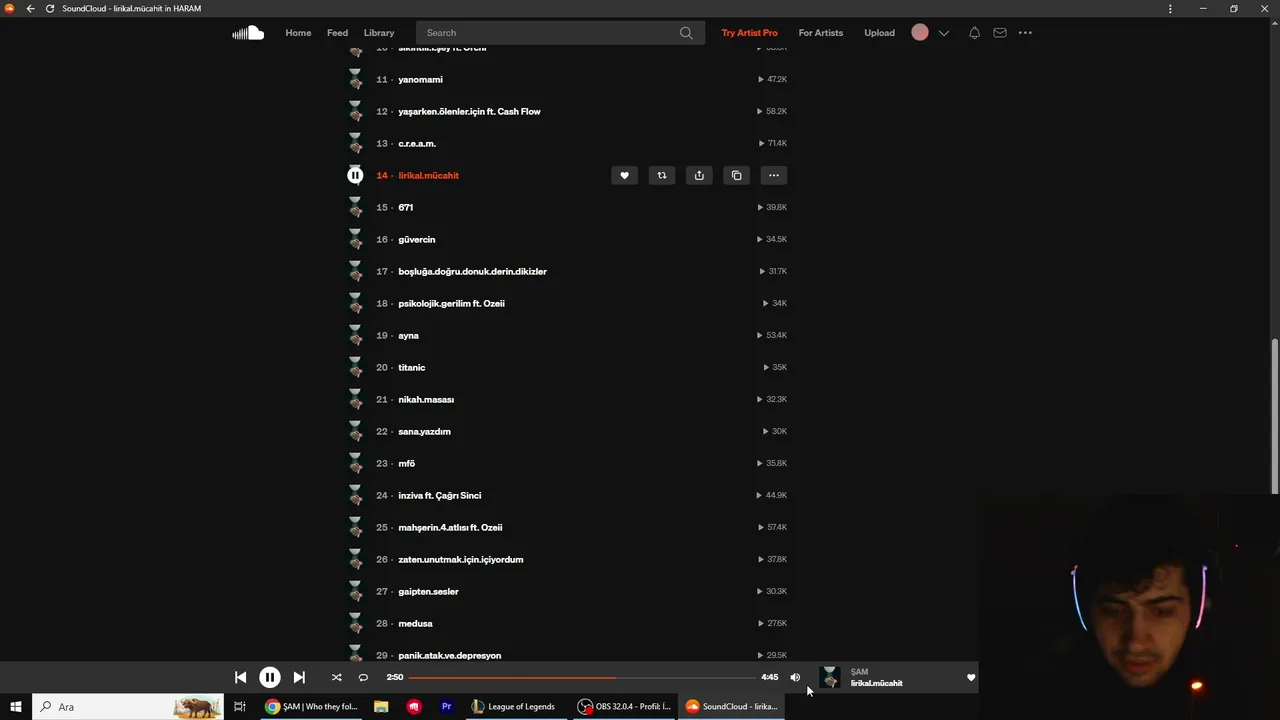Open the Upload page

(x=880, y=33)
